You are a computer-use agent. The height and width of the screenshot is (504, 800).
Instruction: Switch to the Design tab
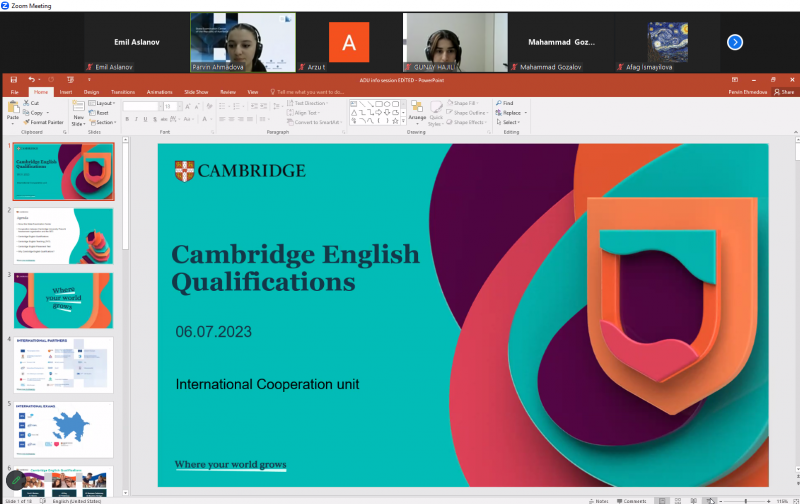tap(91, 92)
